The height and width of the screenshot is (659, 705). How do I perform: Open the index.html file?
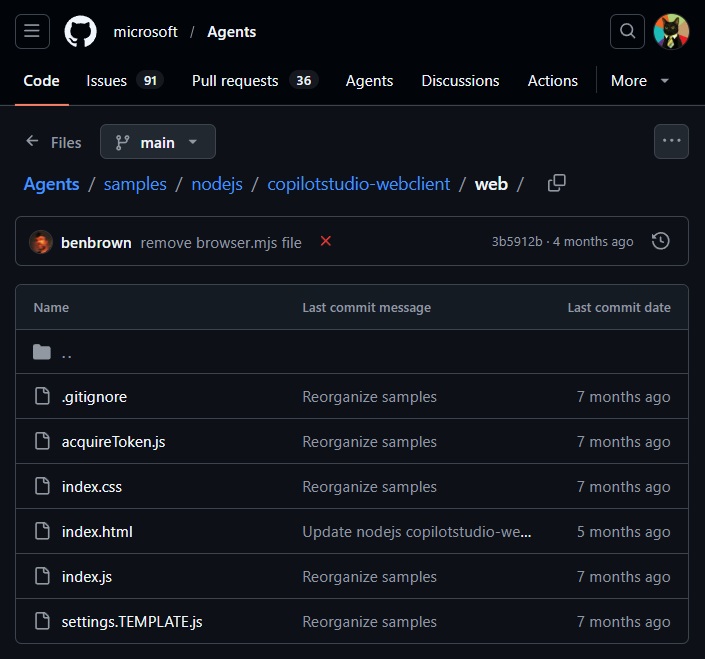97,532
